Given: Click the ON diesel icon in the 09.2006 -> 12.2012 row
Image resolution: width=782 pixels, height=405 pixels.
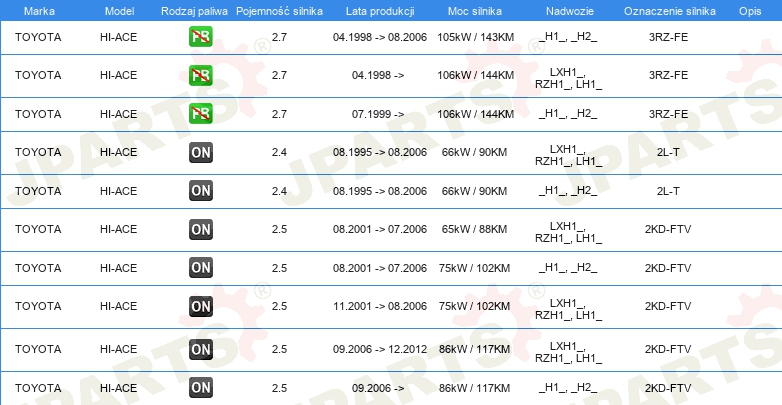Looking at the screenshot, I should coord(200,349).
